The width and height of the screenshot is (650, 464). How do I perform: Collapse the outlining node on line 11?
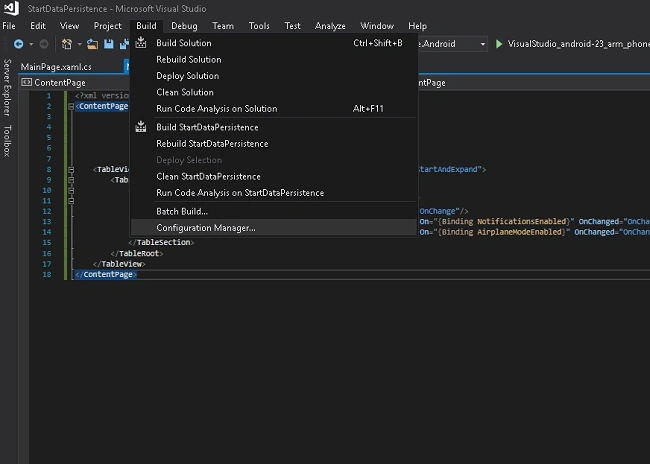click(x=71, y=201)
